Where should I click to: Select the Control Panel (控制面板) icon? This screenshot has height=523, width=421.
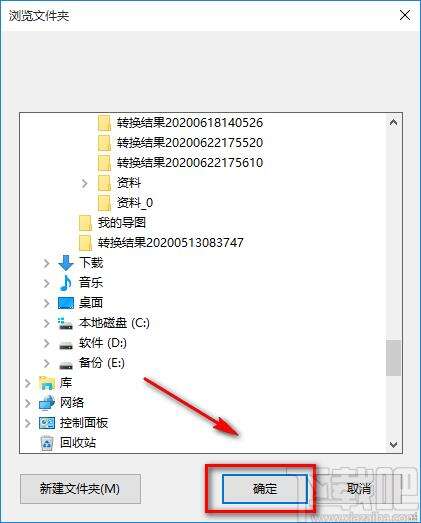[47, 423]
